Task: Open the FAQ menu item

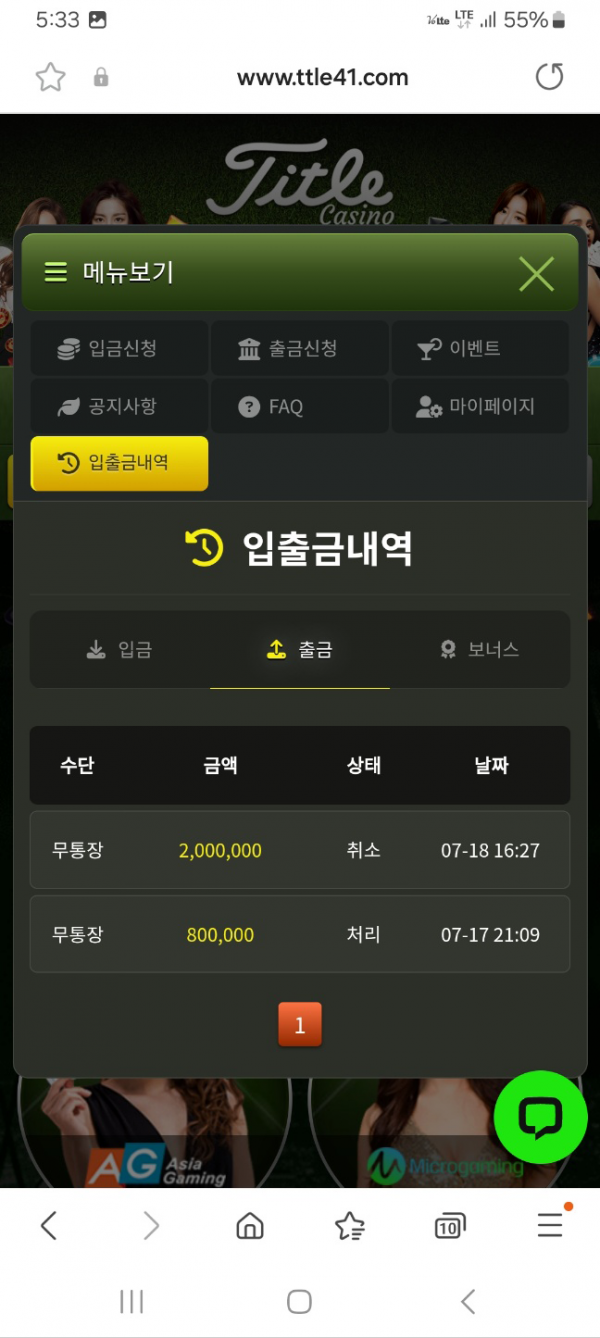Action: coord(299,406)
